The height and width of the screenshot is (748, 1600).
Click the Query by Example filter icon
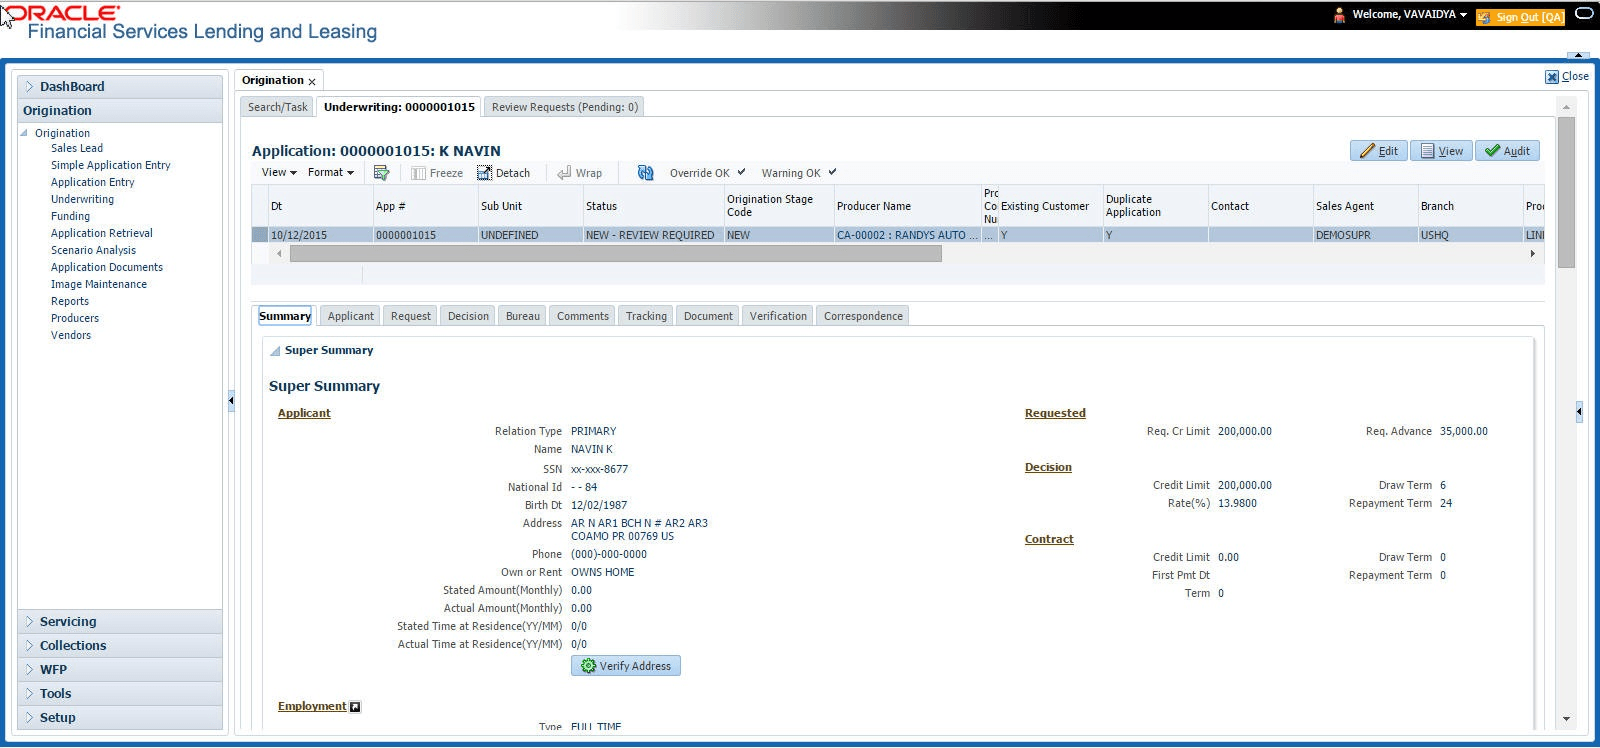click(381, 173)
